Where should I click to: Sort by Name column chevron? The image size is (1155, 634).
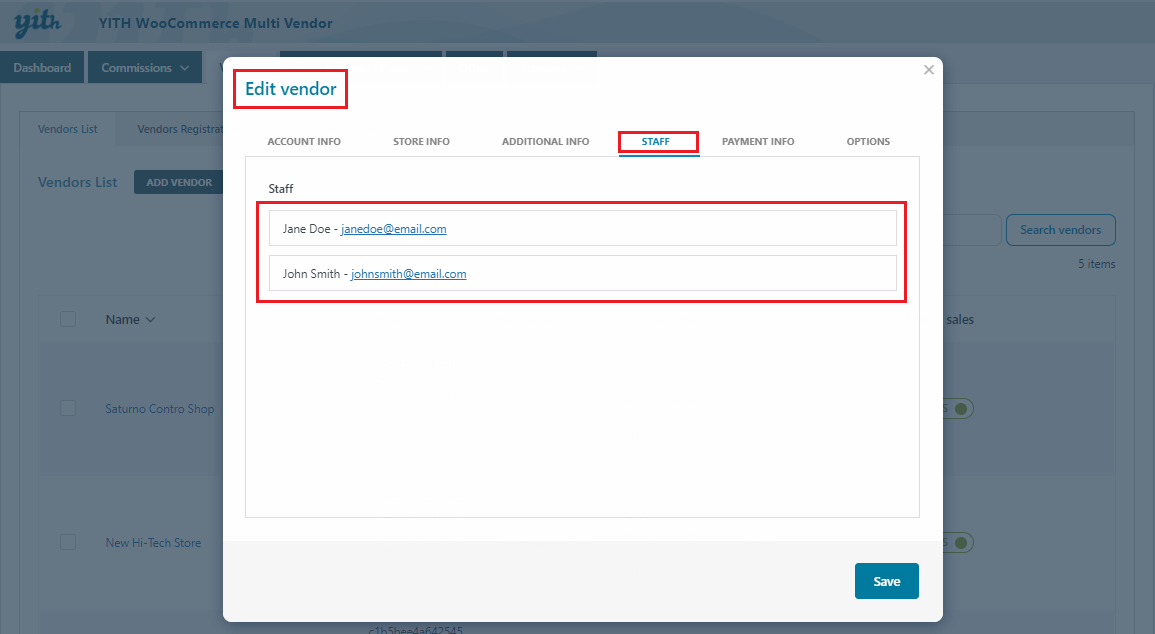(x=151, y=320)
